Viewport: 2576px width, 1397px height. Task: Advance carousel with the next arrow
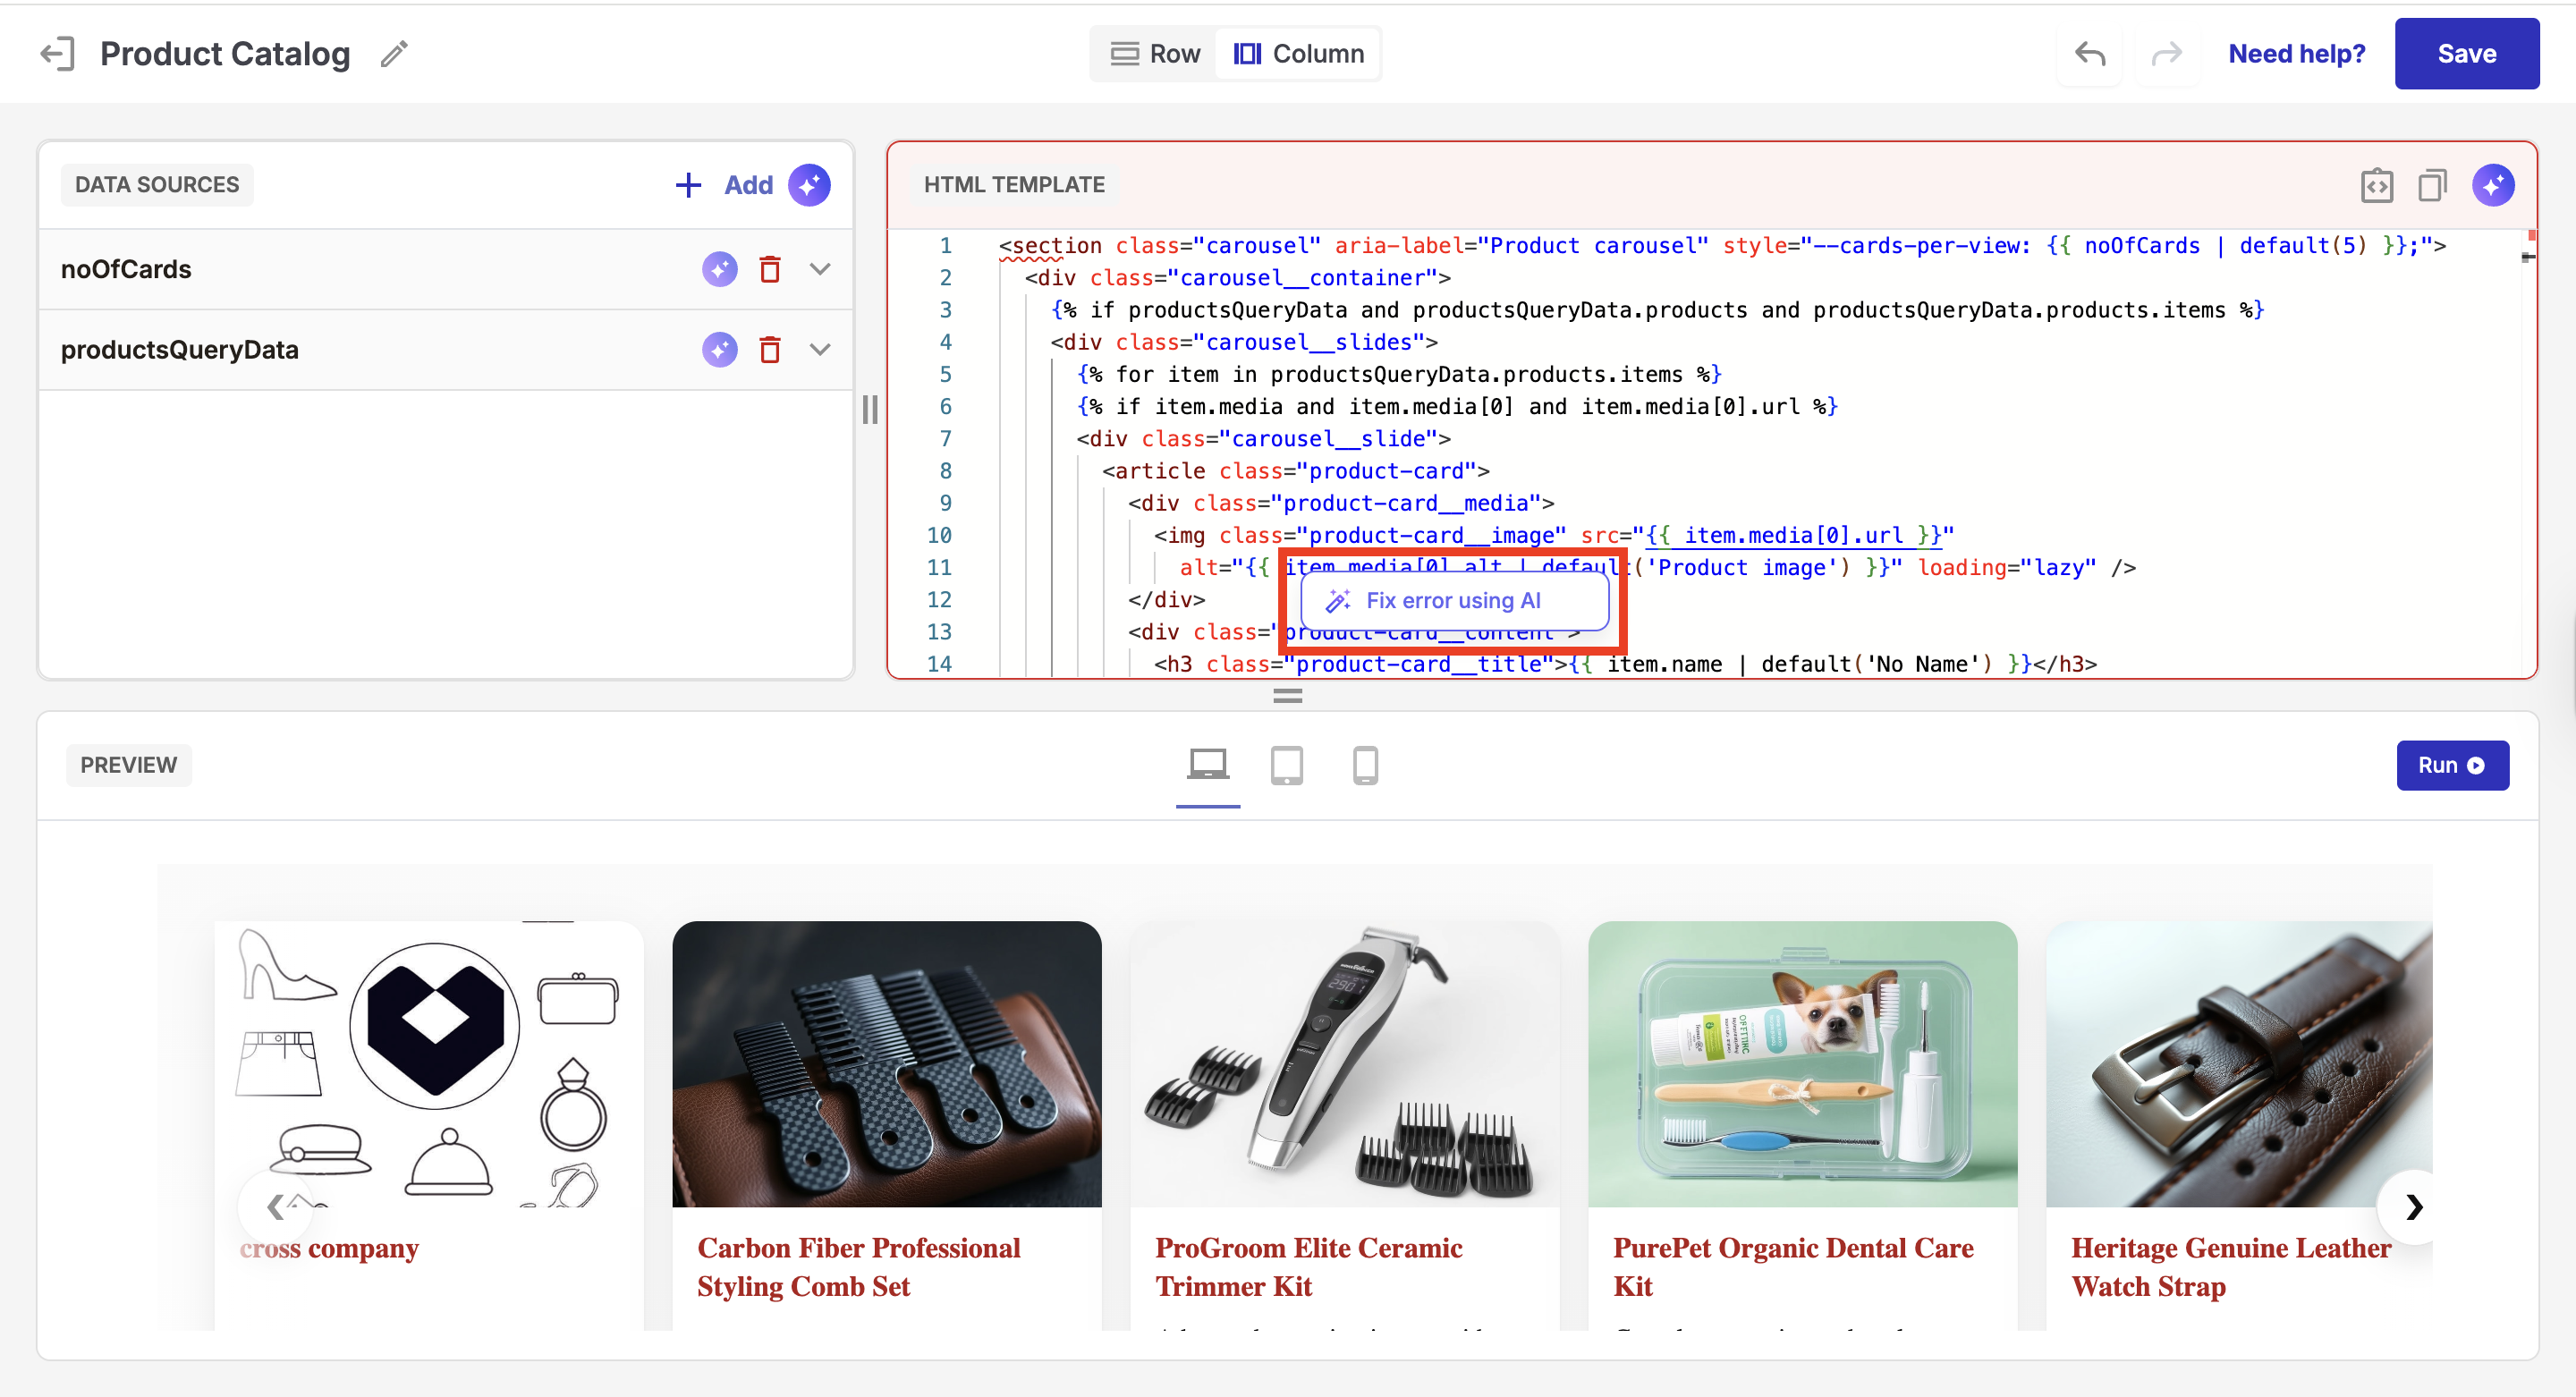pos(2414,1207)
